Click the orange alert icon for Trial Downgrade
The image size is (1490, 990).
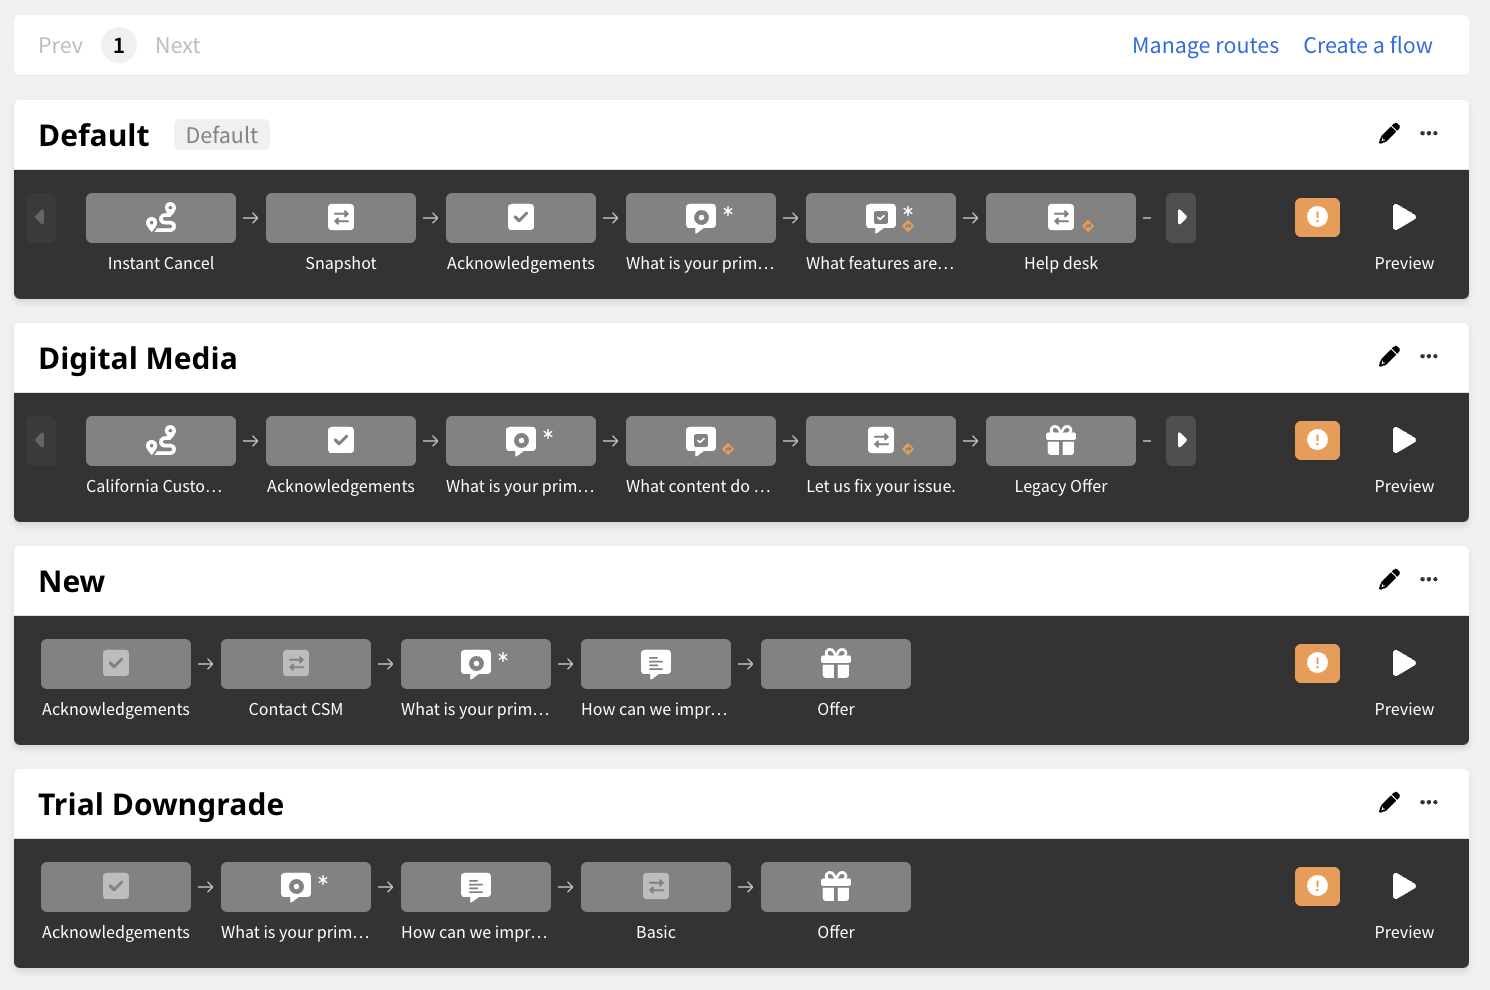tap(1317, 886)
